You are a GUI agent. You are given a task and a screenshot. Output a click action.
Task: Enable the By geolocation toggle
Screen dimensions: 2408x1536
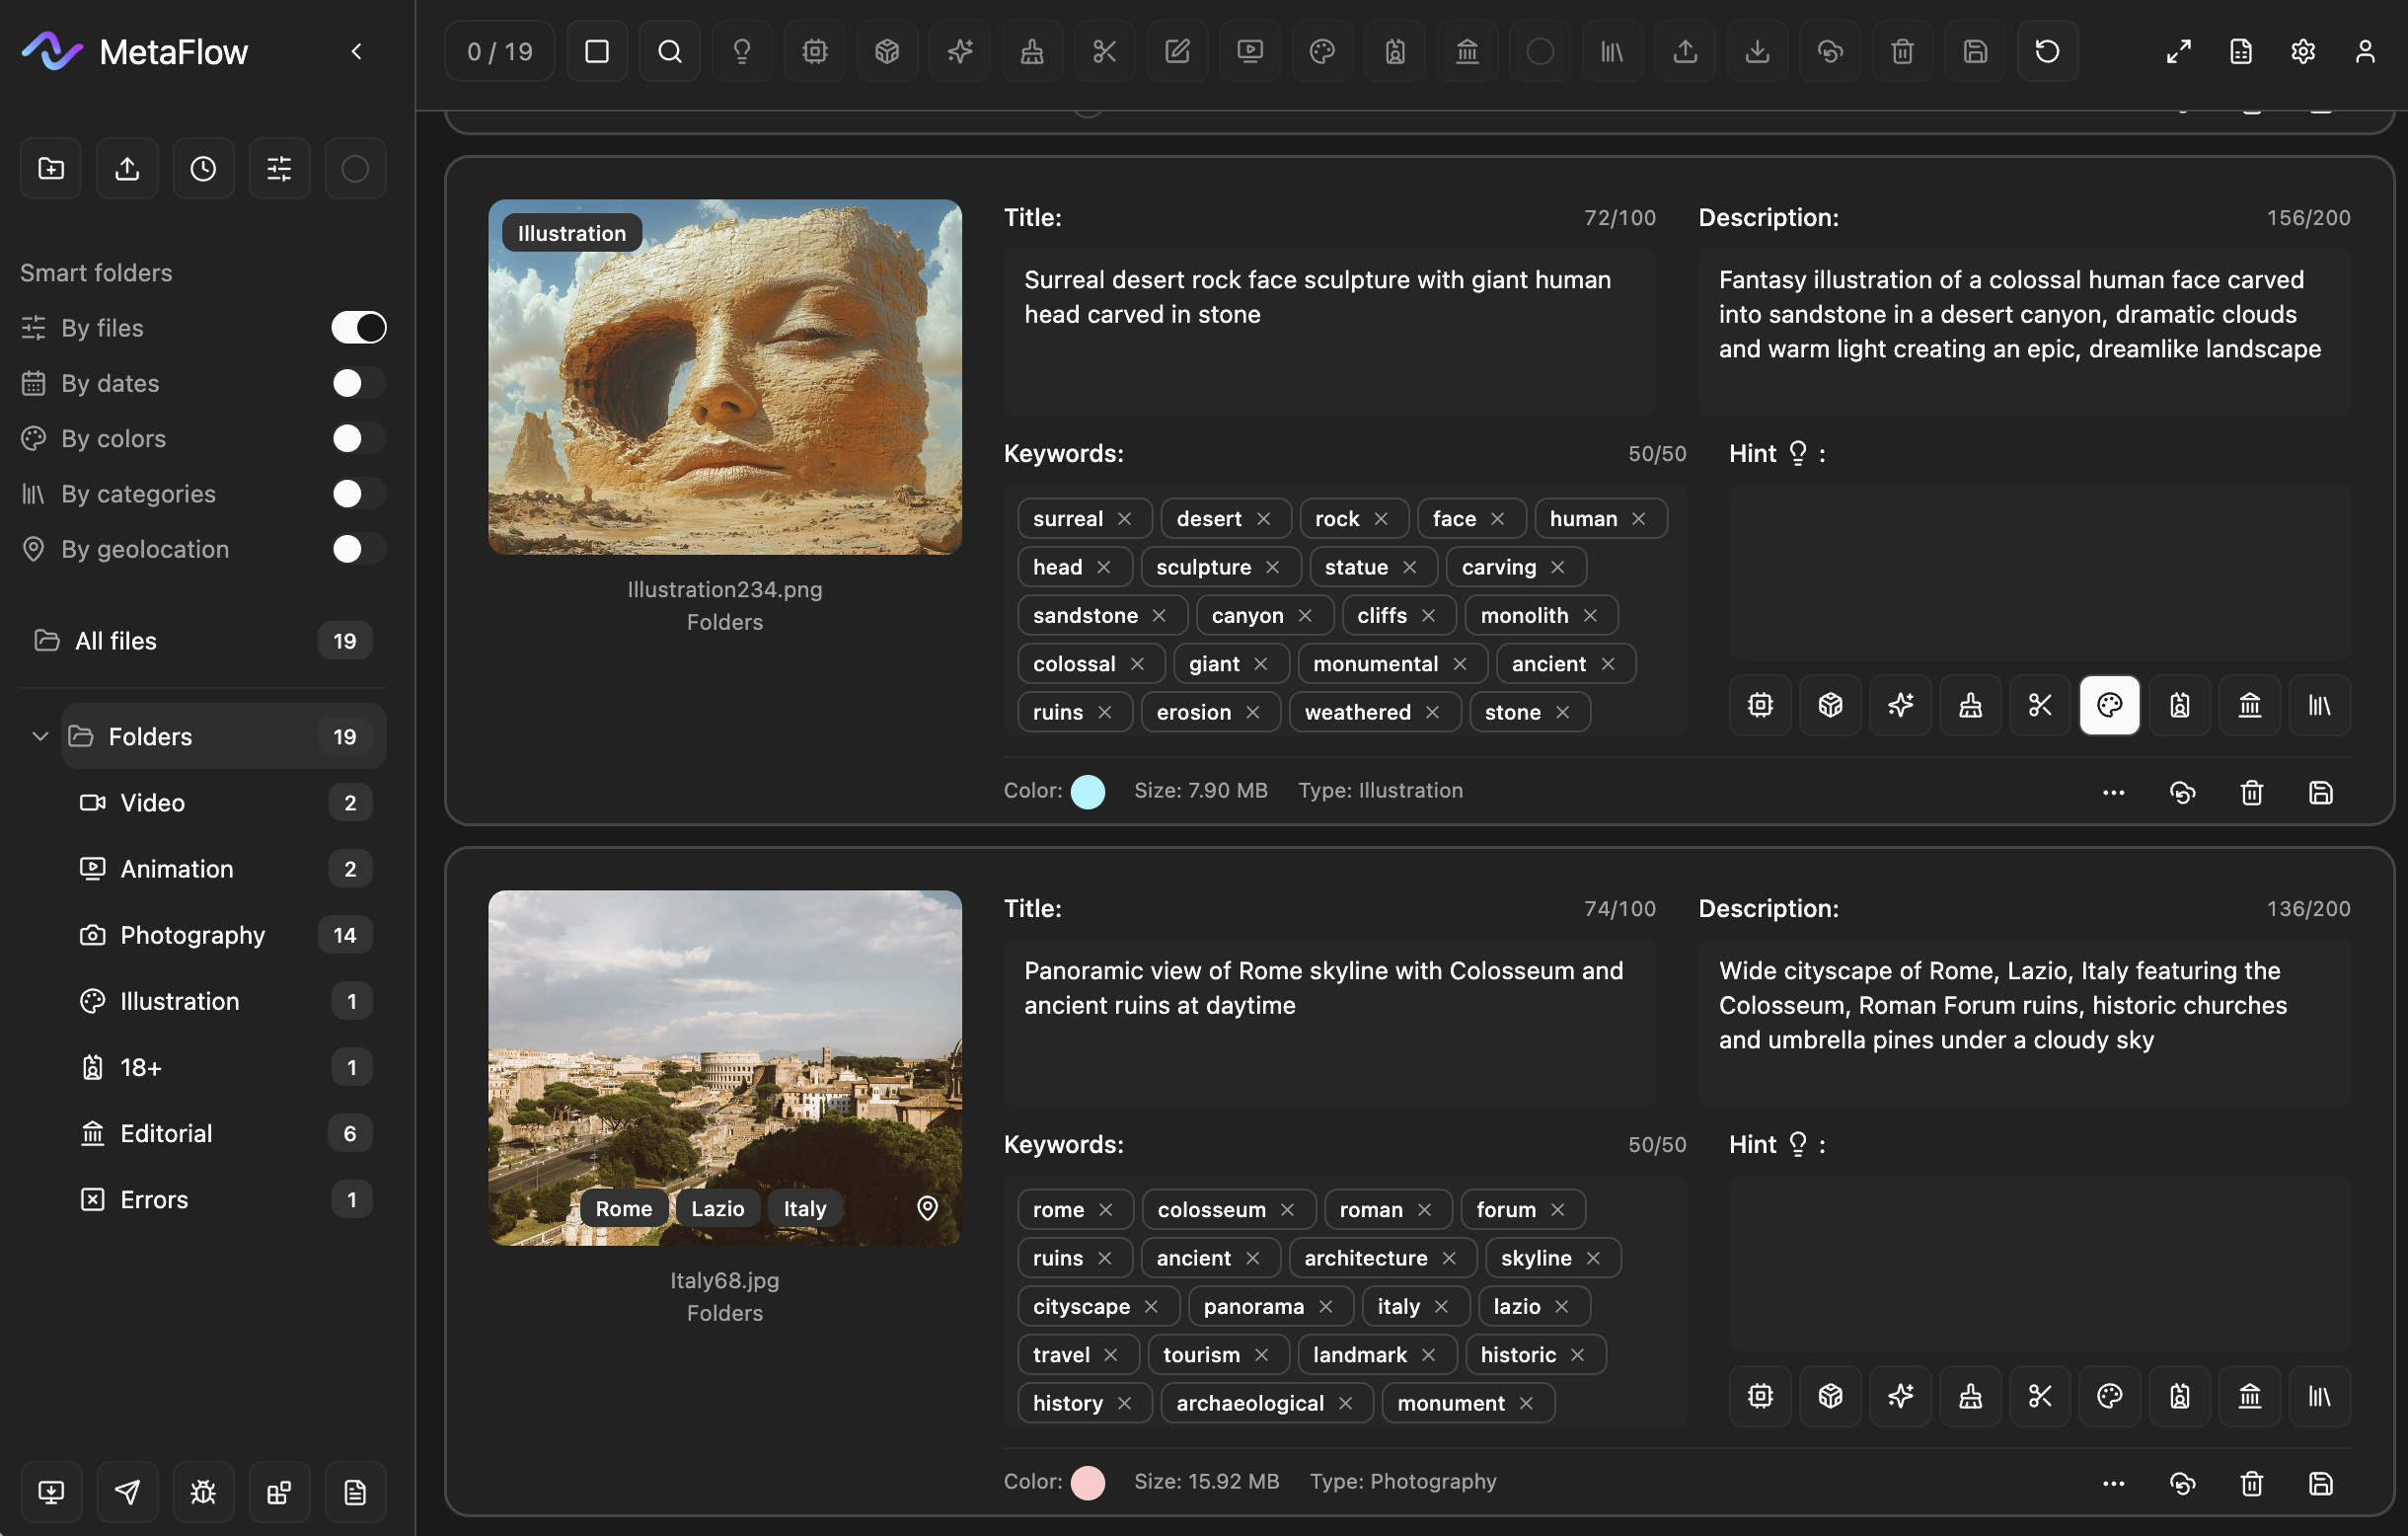pyautogui.click(x=358, y=549)
